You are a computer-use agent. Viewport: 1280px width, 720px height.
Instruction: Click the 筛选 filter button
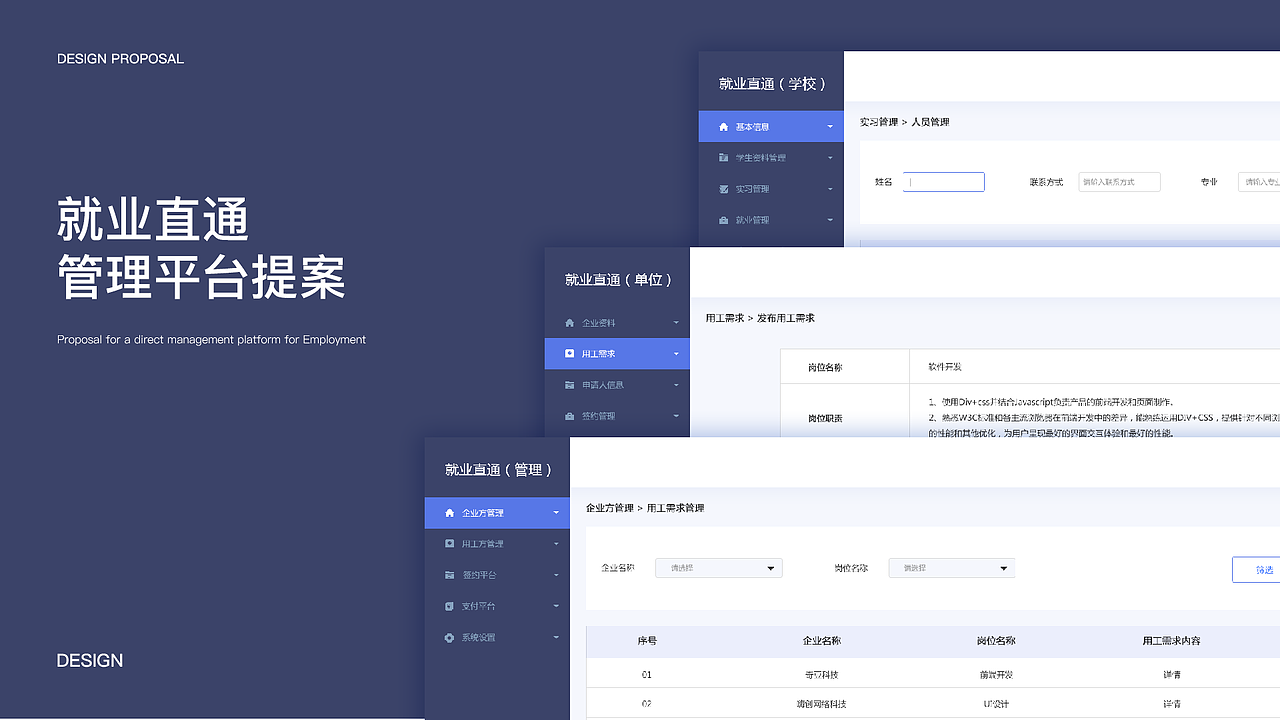(x=1256, y=569)
